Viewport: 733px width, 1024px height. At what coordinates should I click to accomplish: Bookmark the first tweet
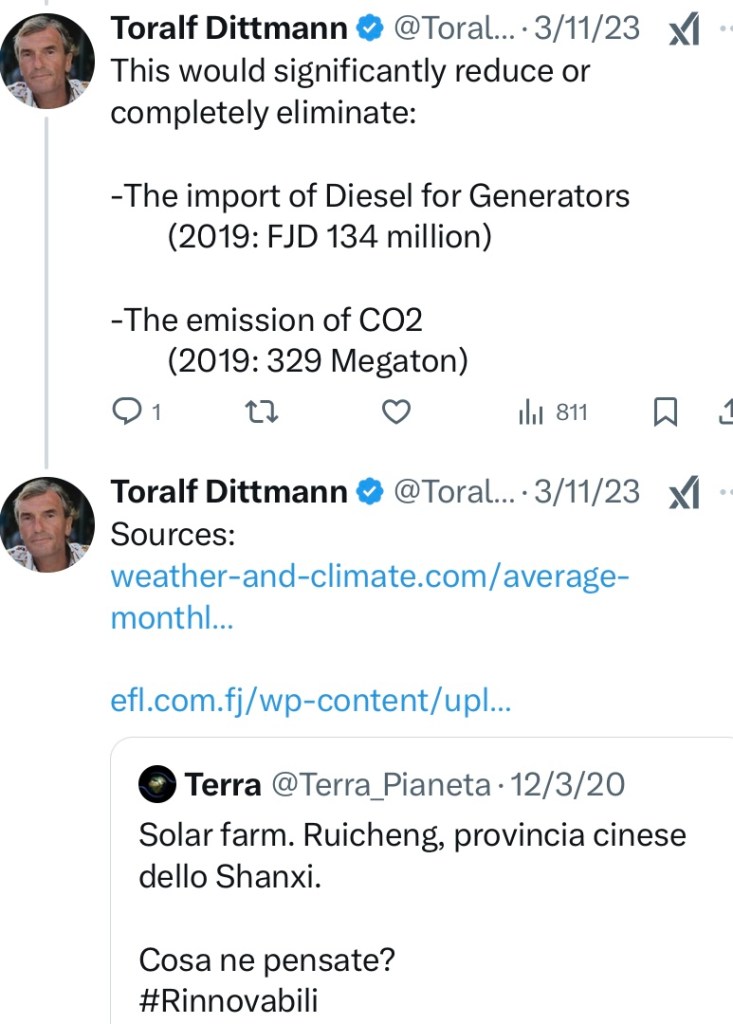click(x=665, y=412)
